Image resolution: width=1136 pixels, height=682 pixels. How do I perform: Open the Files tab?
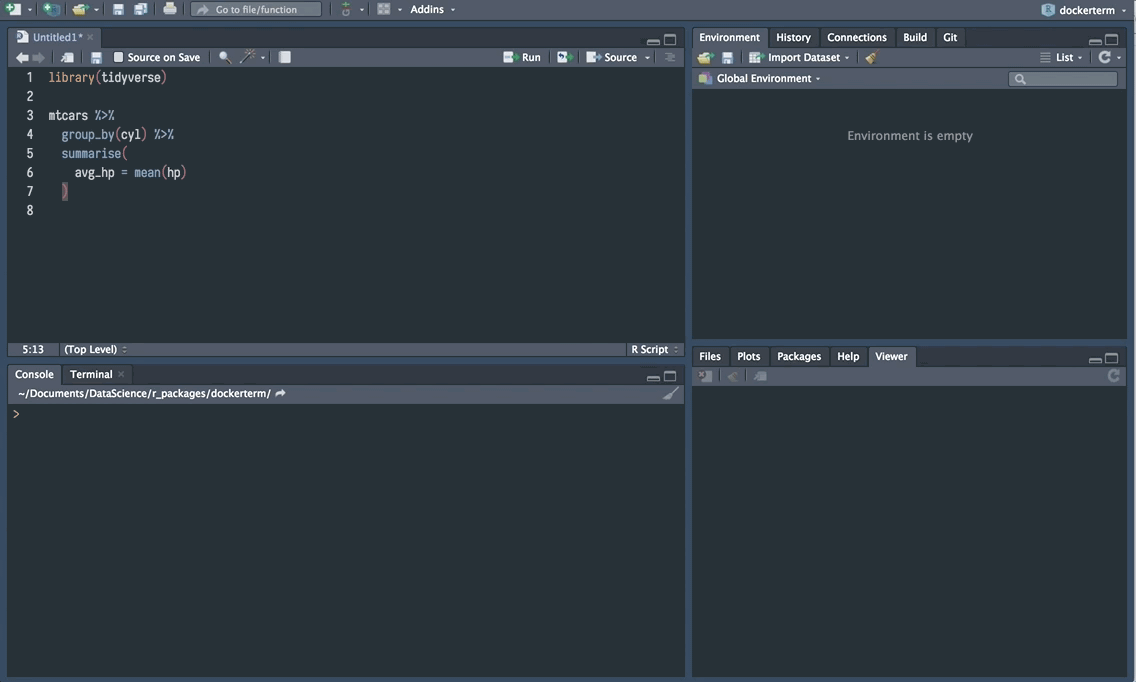pyautogui.click(x=709, y=357)
